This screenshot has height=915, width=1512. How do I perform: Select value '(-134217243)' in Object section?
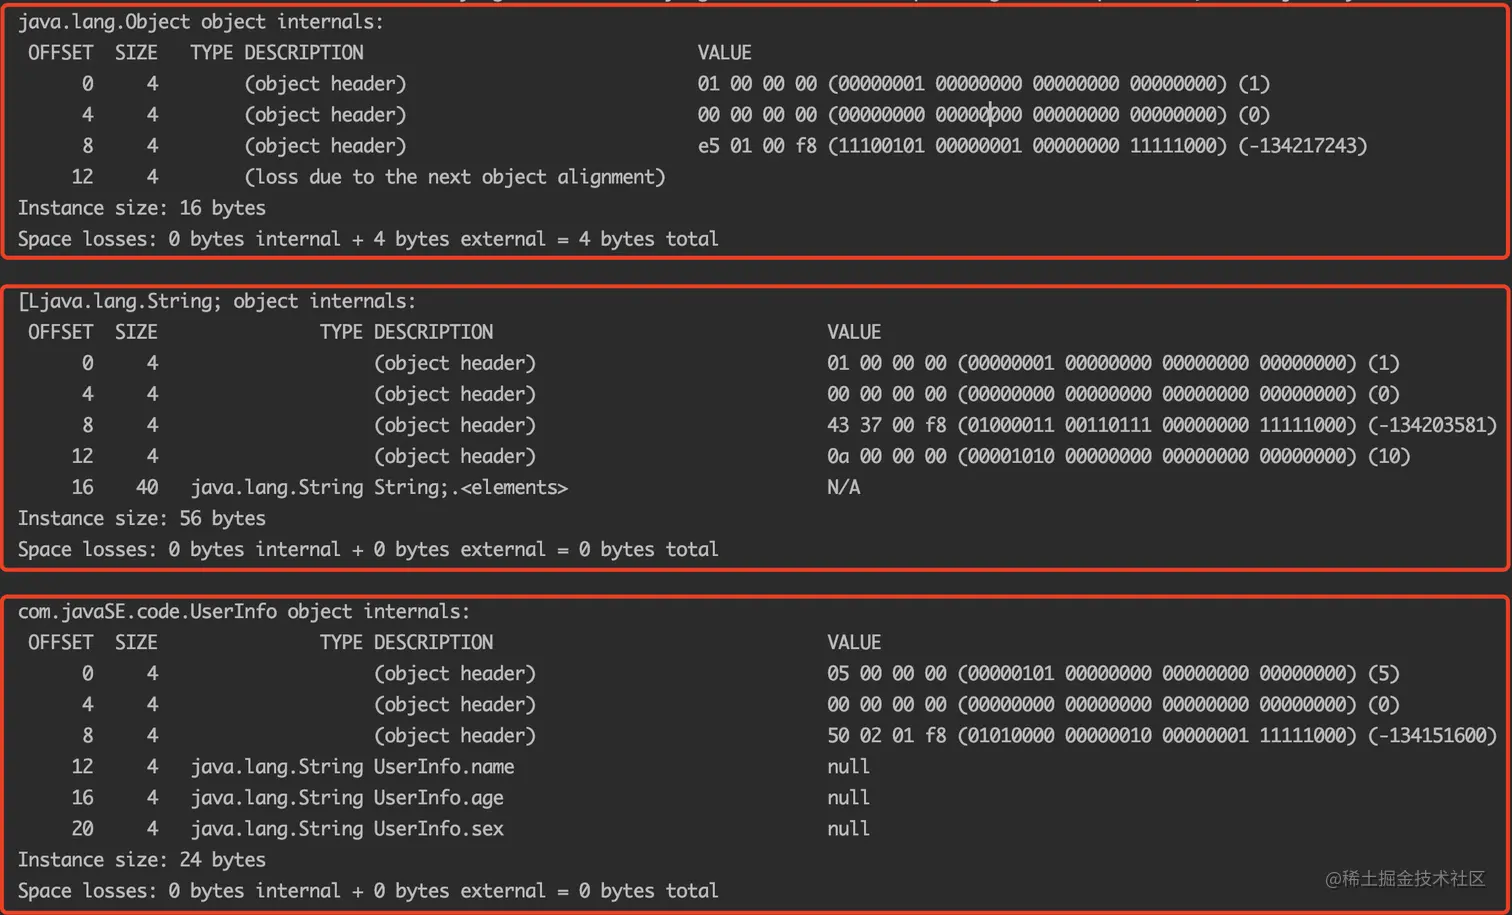(x=1302, y=146)
